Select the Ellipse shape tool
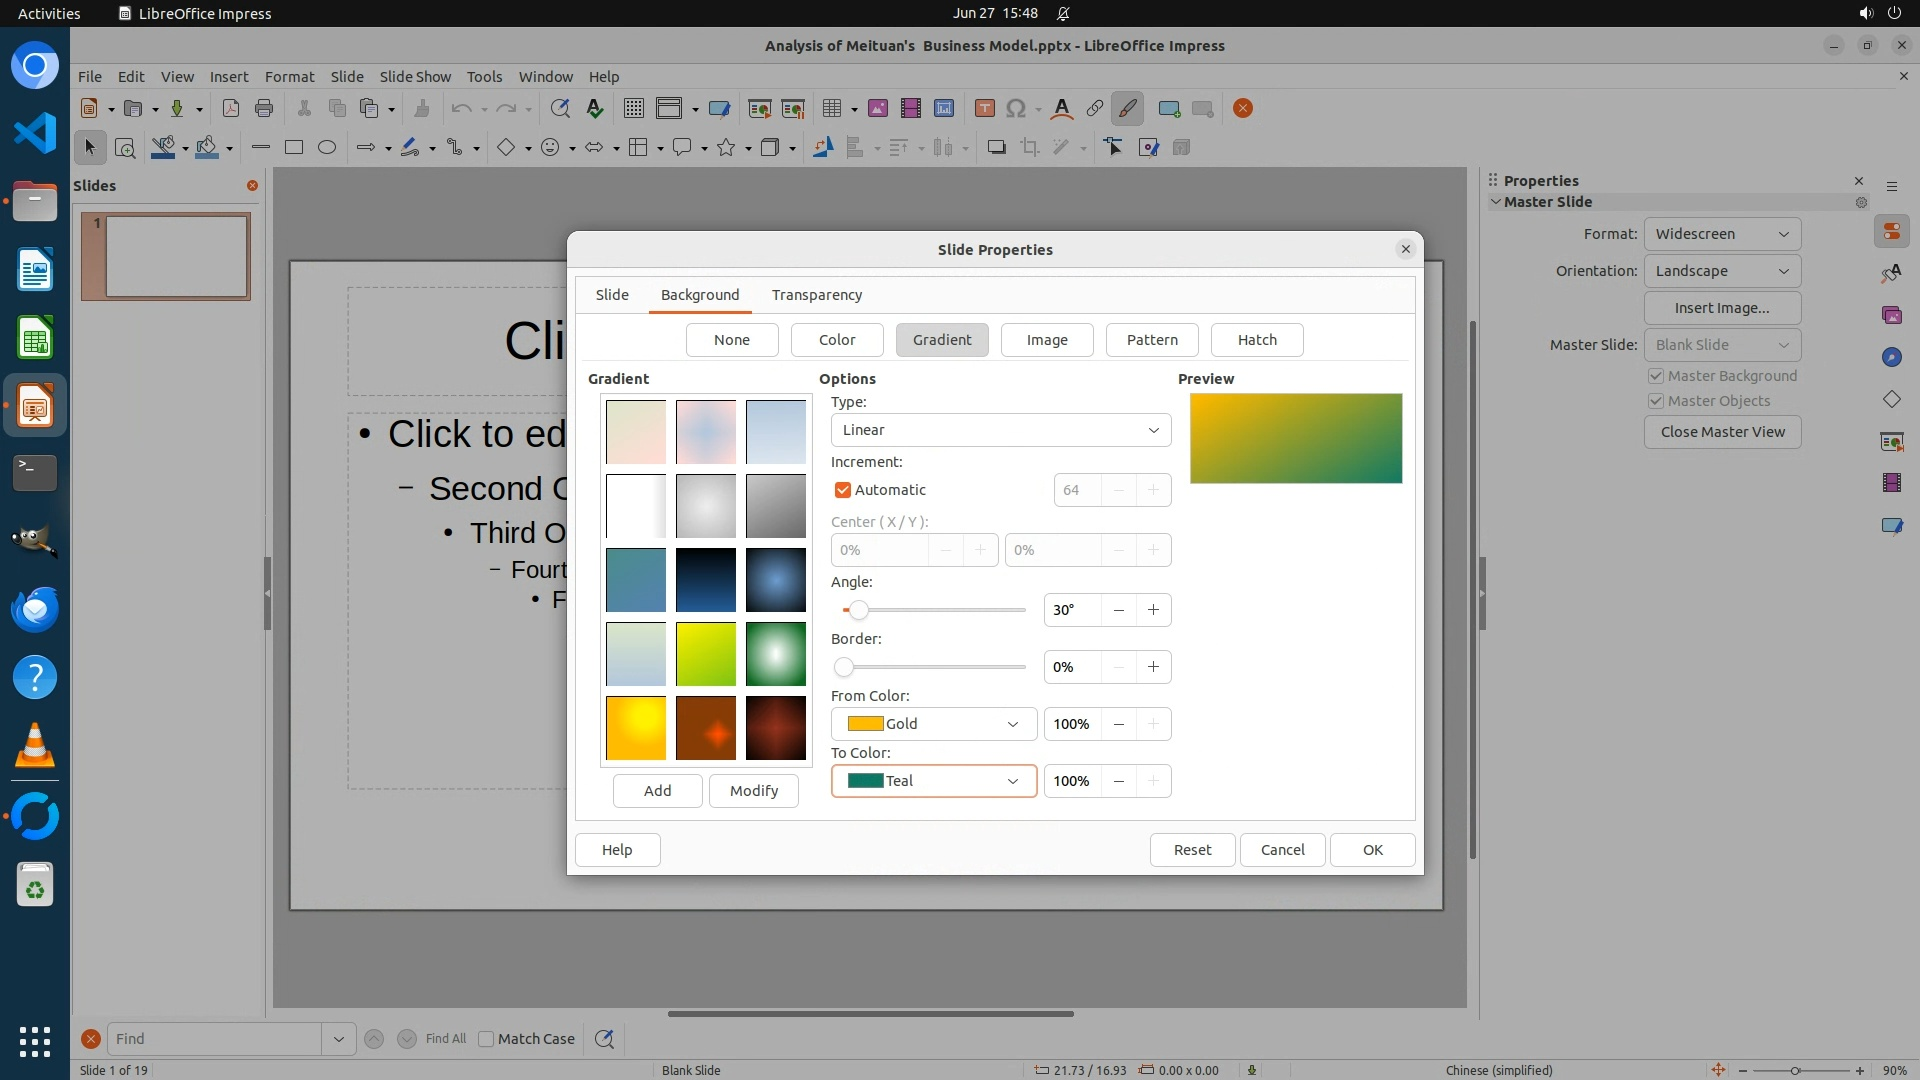Image resolution: width=1920 pixels, height=1080 pixels. 326,148
